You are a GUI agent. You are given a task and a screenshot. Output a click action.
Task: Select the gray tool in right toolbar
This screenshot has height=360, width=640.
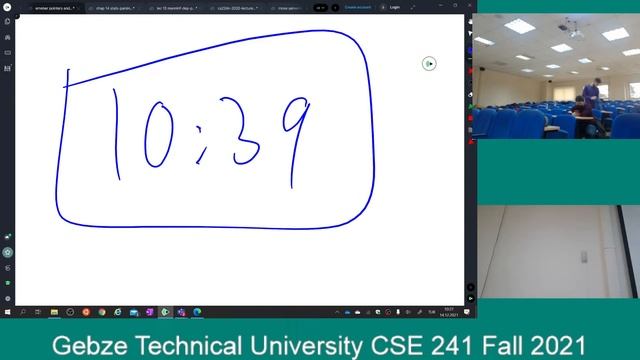[x=470, y=130]
